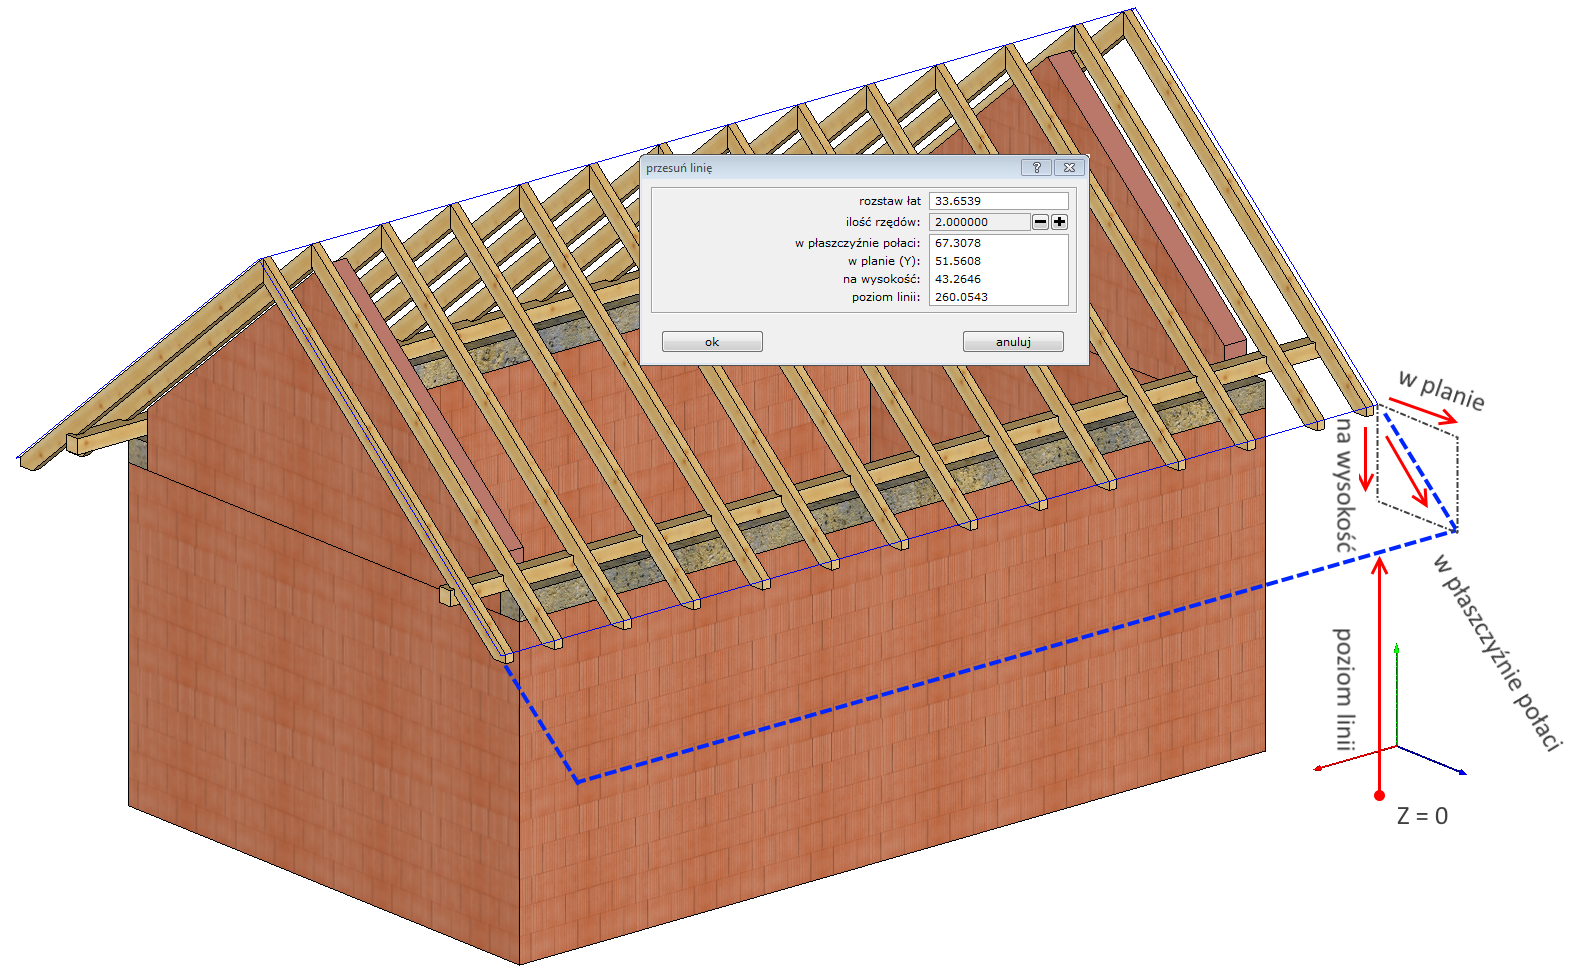Confirm the dialog with the ok button
The height and width of the screenshot is (975, 1596).
(x=712, y=342)
